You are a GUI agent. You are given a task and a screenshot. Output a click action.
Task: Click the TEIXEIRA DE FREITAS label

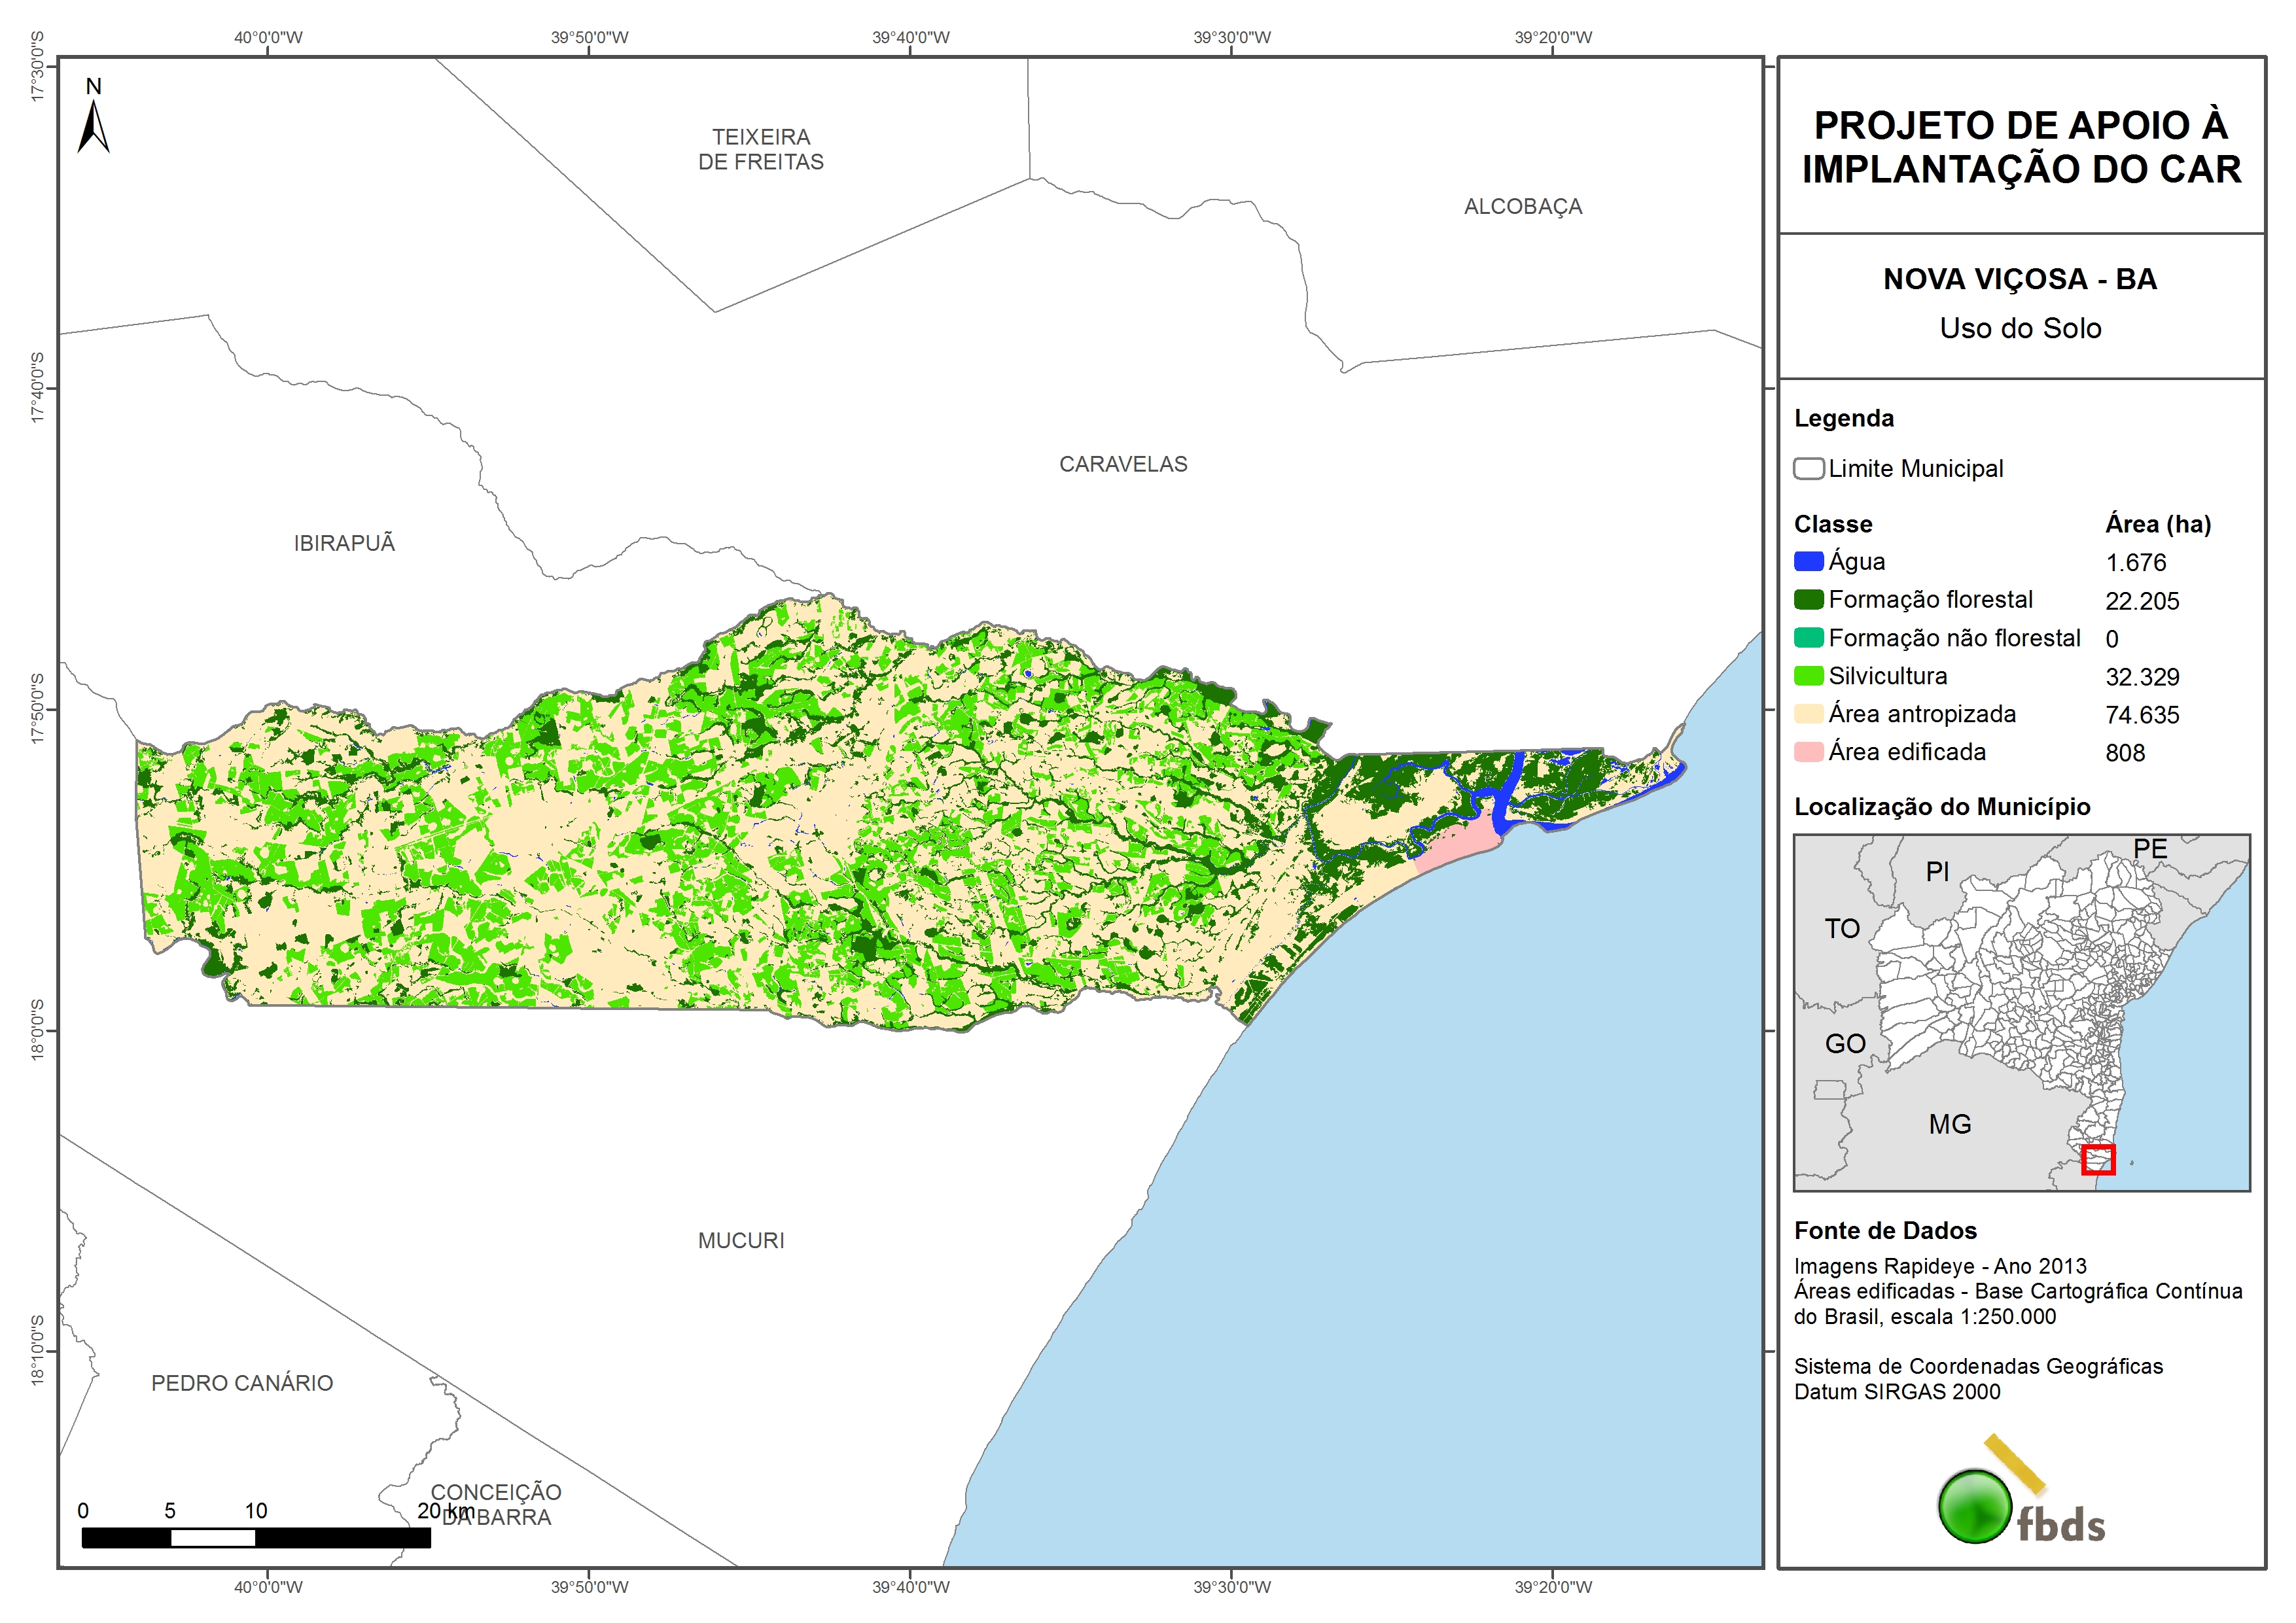[x=761, y=149]
